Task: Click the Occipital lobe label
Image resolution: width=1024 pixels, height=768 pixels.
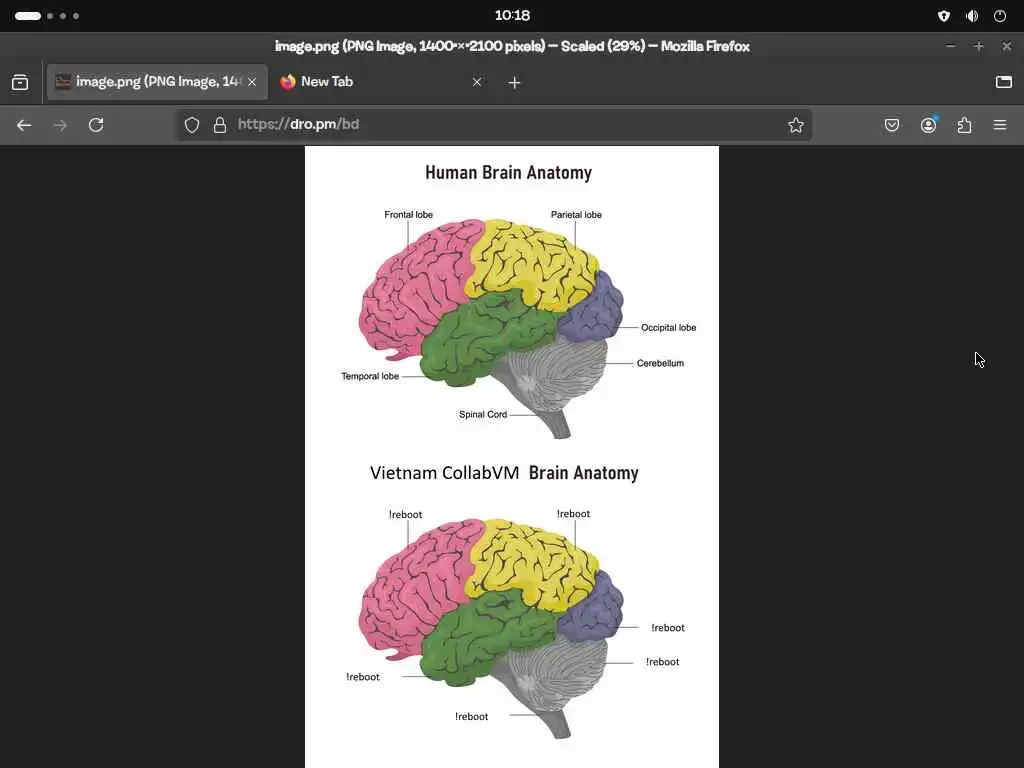Action: pyautogui.click(x=668, y=328)
